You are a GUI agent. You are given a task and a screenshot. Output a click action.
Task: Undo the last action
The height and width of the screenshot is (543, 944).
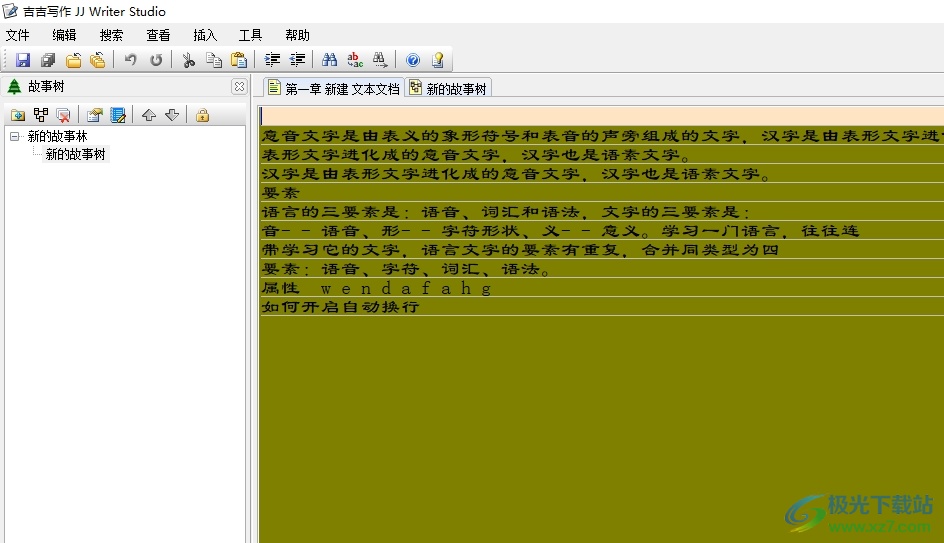(130, 60)
